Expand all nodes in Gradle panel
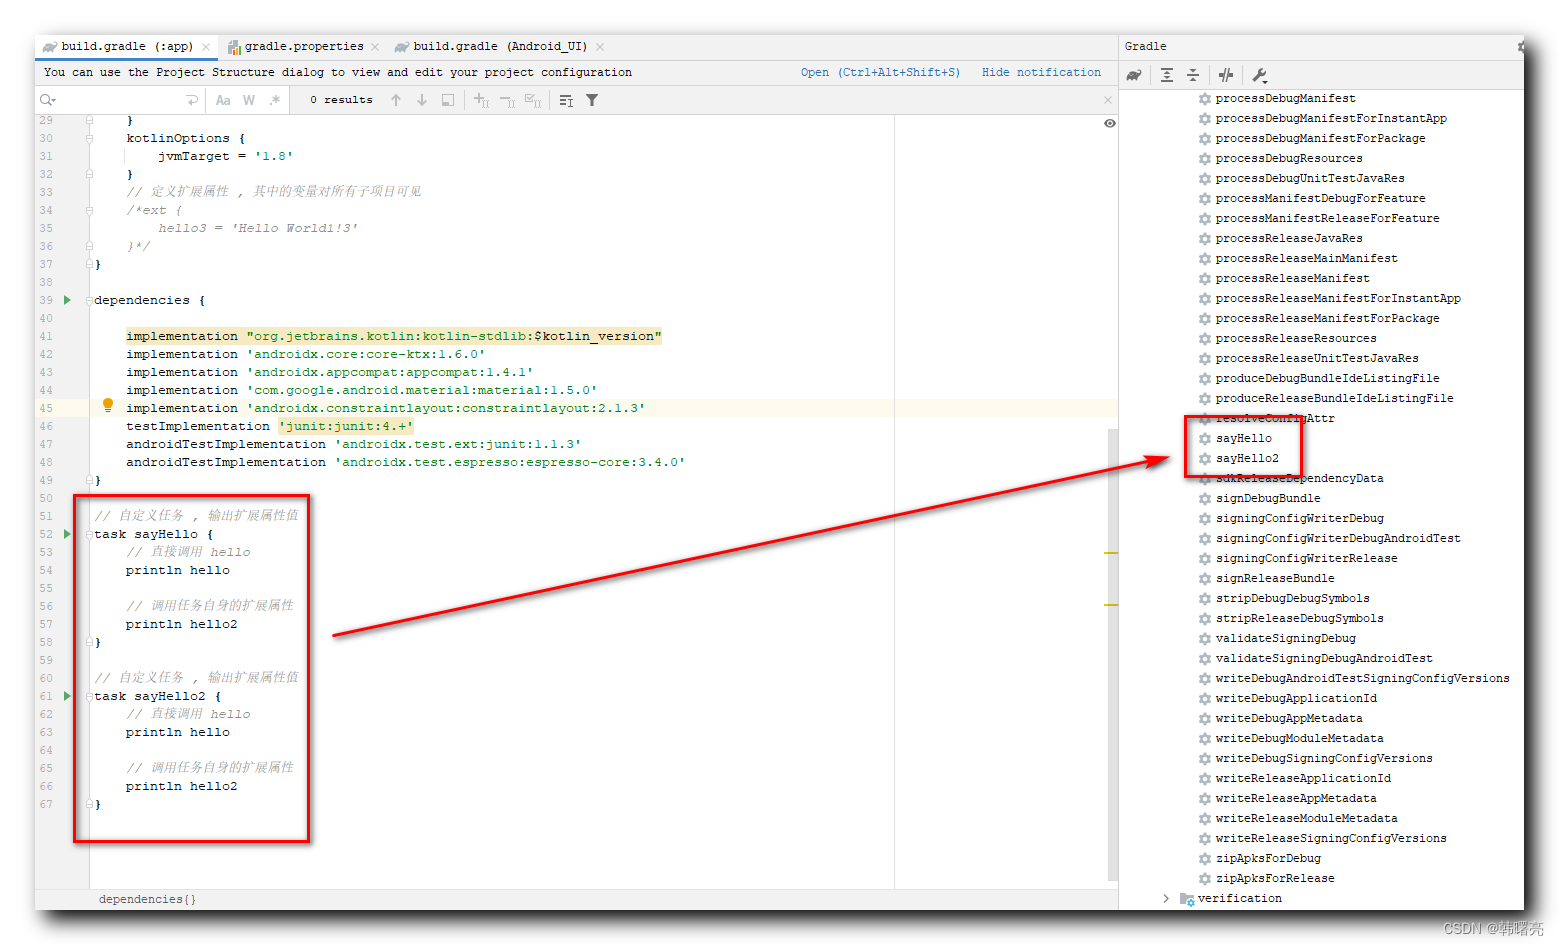Viewport: 1559px width, 945px height. click(1167, 75)
